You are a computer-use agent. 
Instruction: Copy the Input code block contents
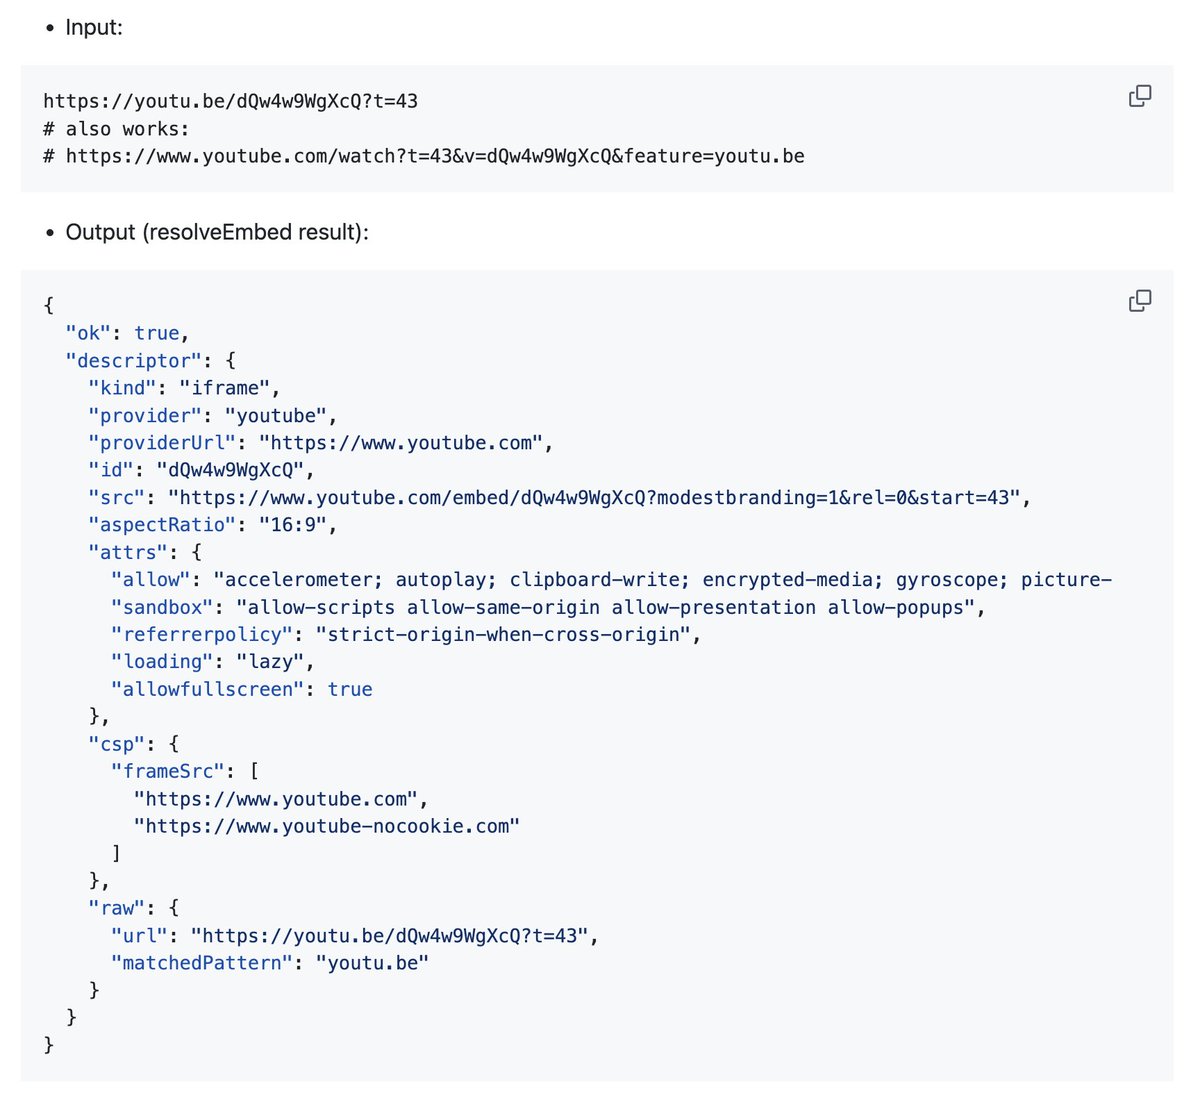click(1140, 96)
